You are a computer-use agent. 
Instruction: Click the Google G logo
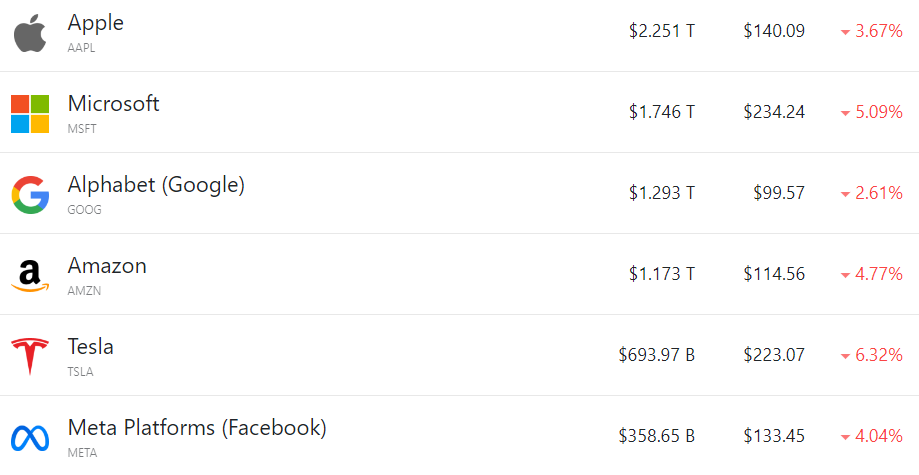click(x=30, y=195)
